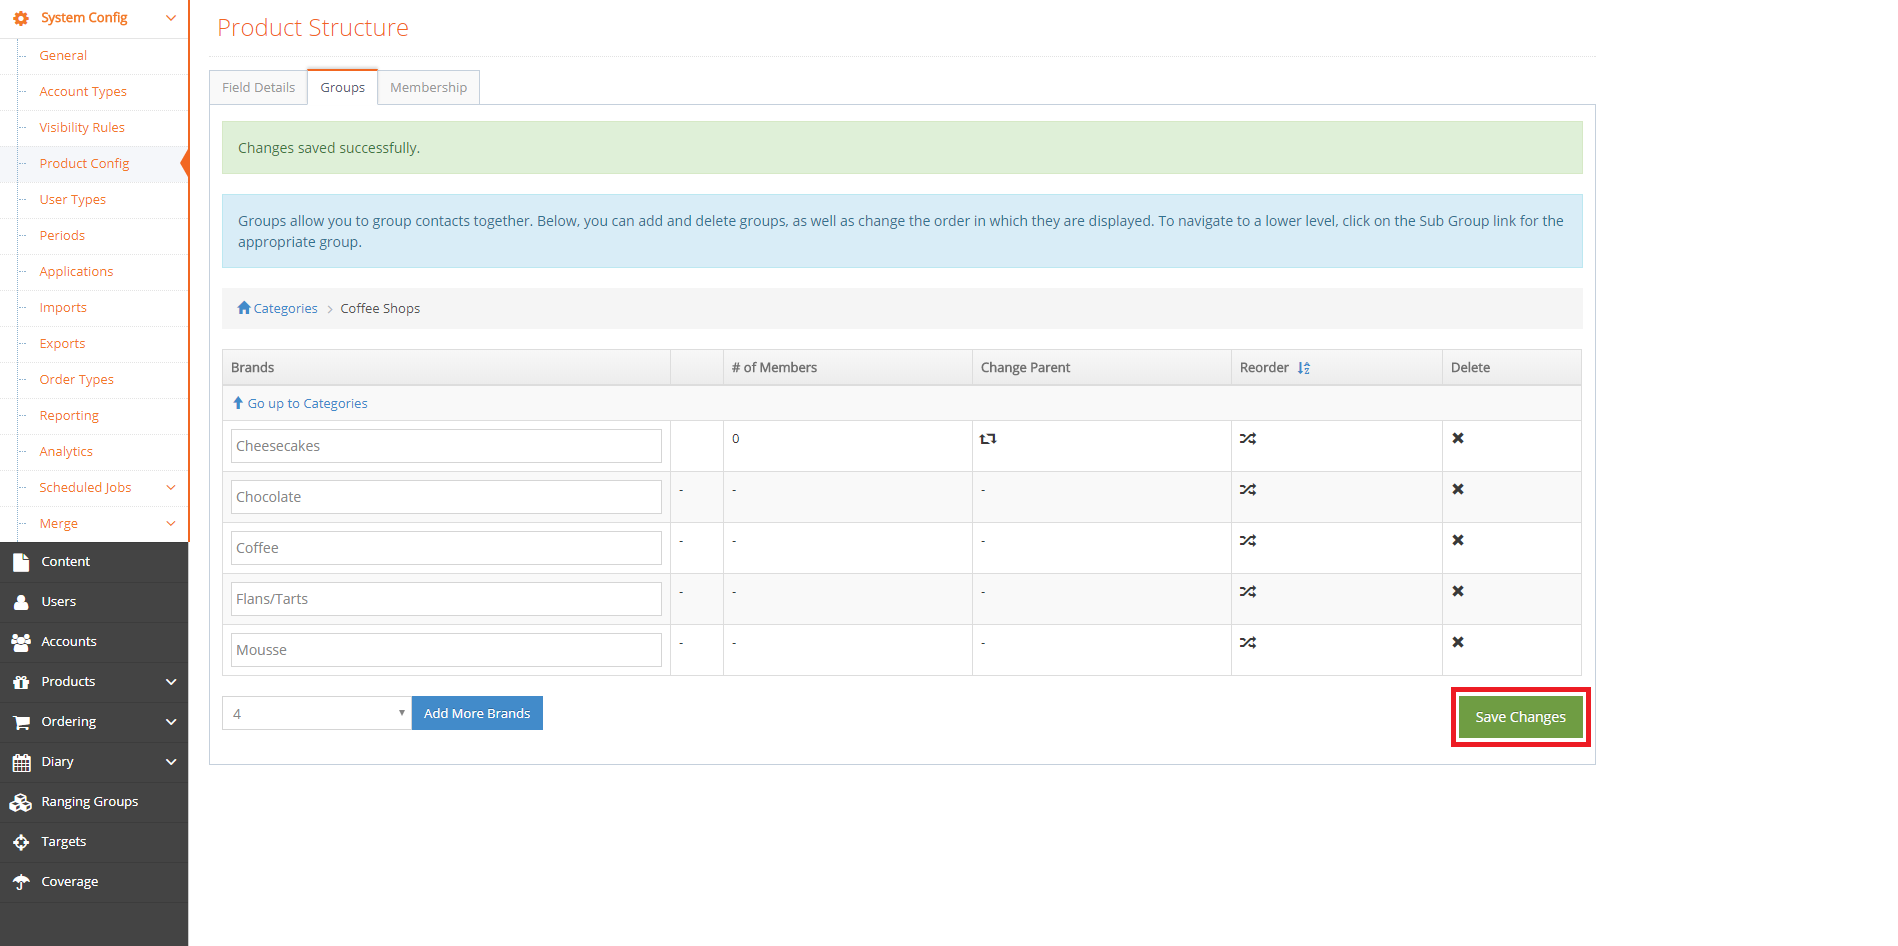The height and width of the screenshot is (946, 1898).
Task: Collapse the System Config section chevron
Action: click(171, 18)
